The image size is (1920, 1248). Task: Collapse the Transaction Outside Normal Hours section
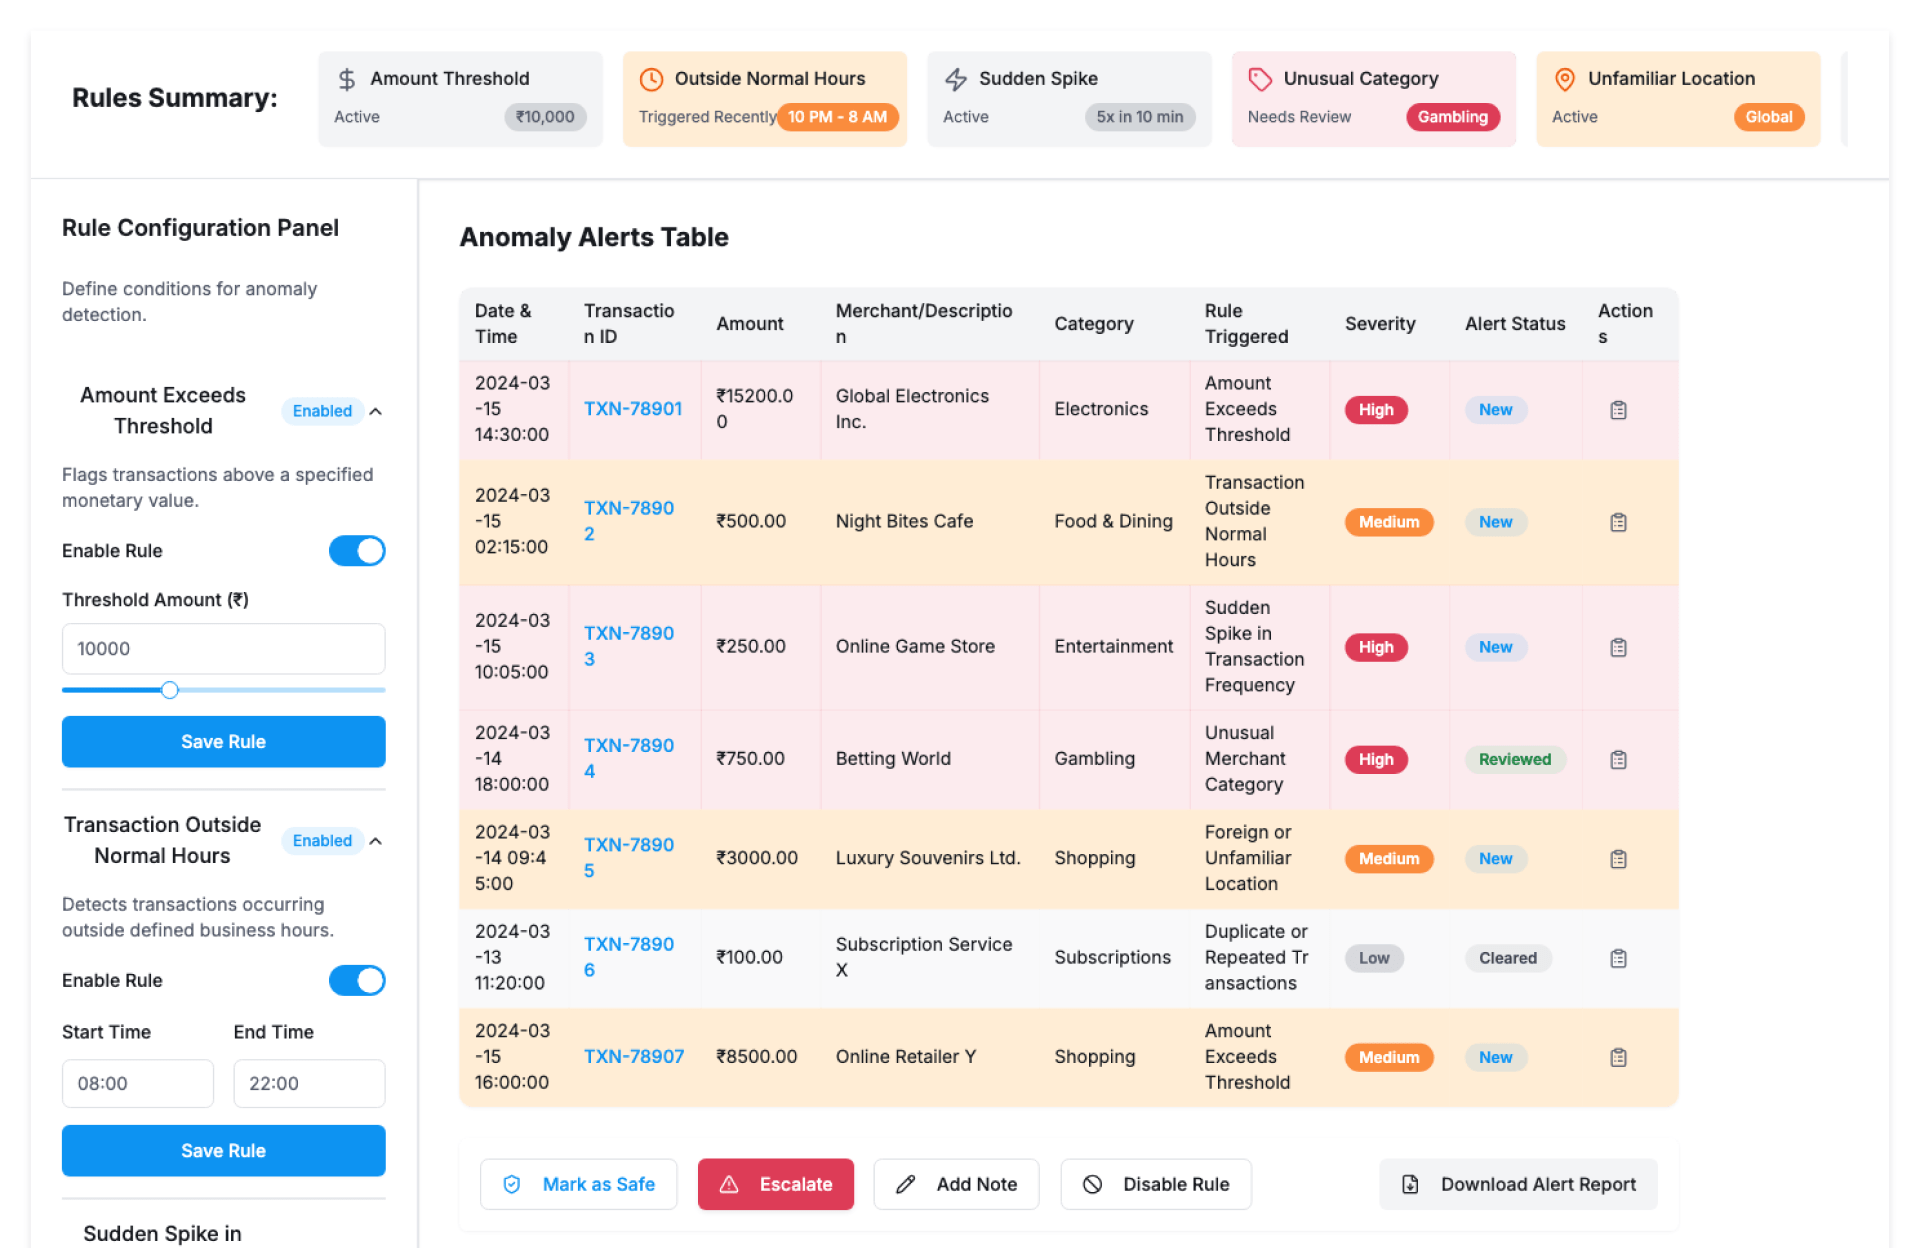(376, 841)
